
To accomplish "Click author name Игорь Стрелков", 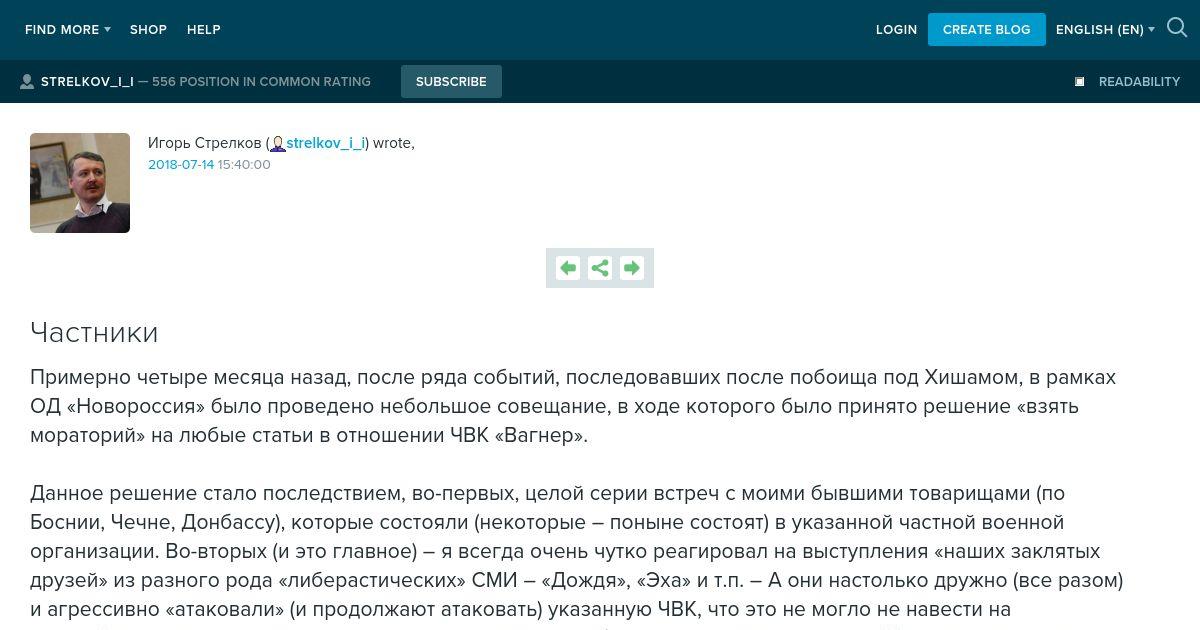I will coord(205,144).
